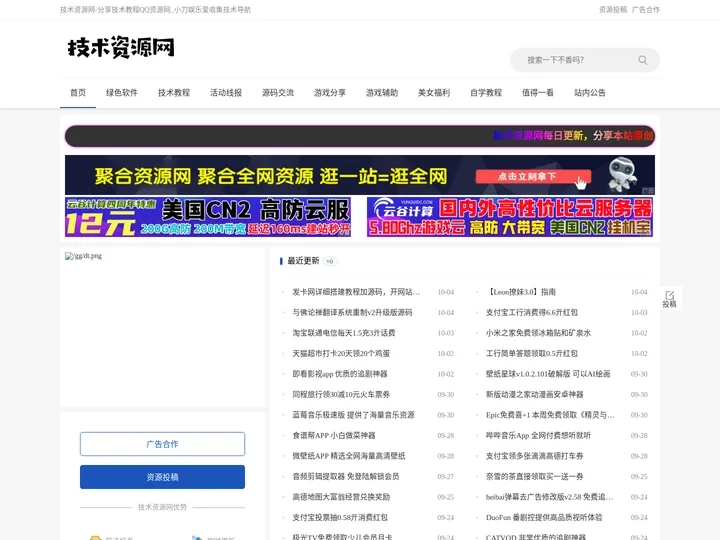Open 新版动漫之家动漫画安卓神器 post
This screenshot has width=720, height=540.
534,394
